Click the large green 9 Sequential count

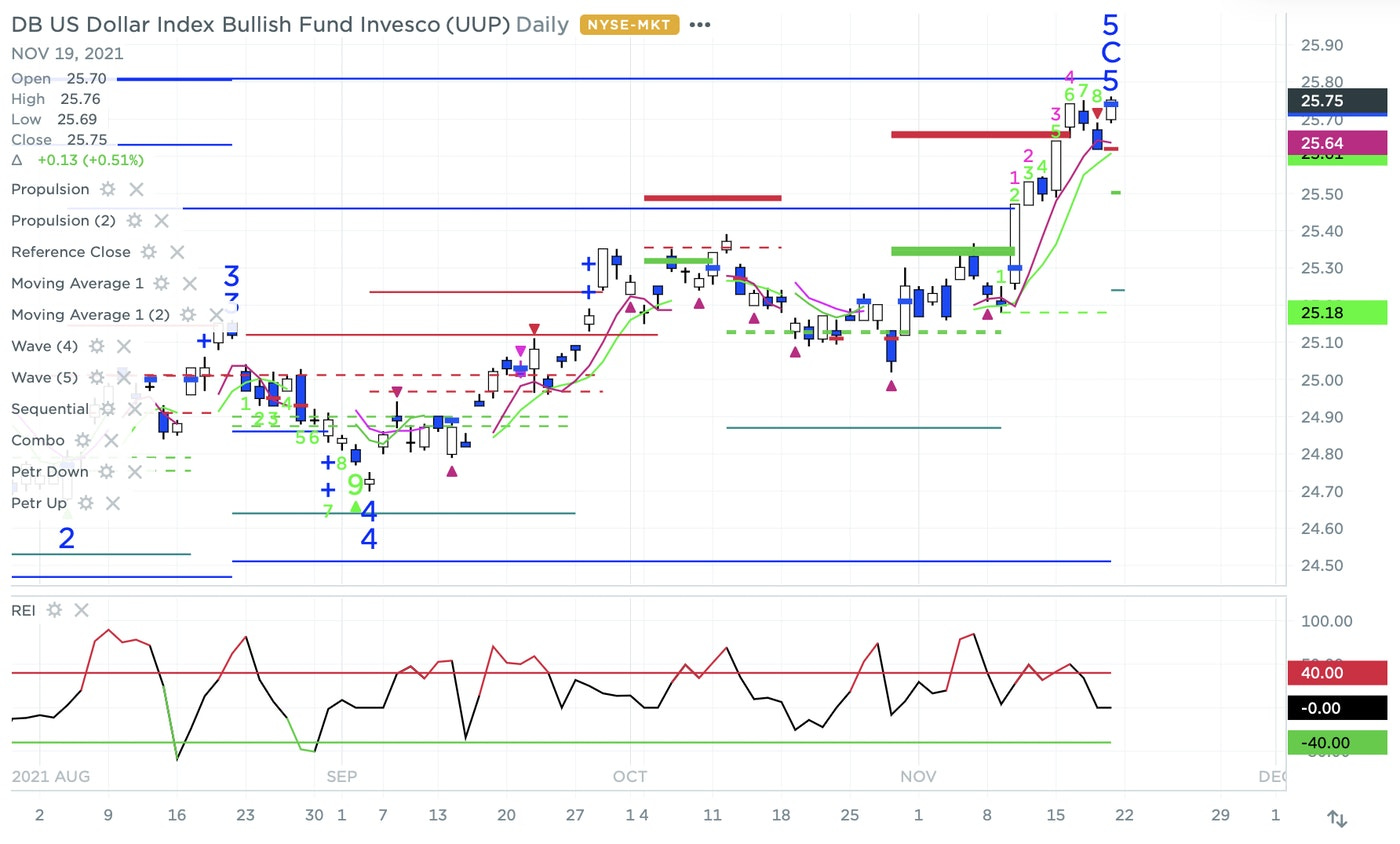point(356,485)
